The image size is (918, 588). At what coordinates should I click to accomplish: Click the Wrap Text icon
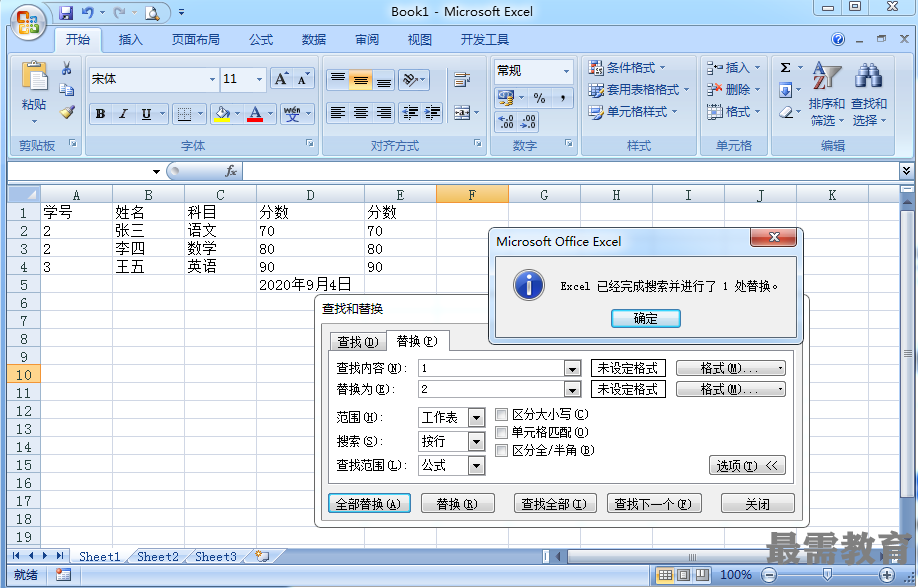[x=462, y=79]
